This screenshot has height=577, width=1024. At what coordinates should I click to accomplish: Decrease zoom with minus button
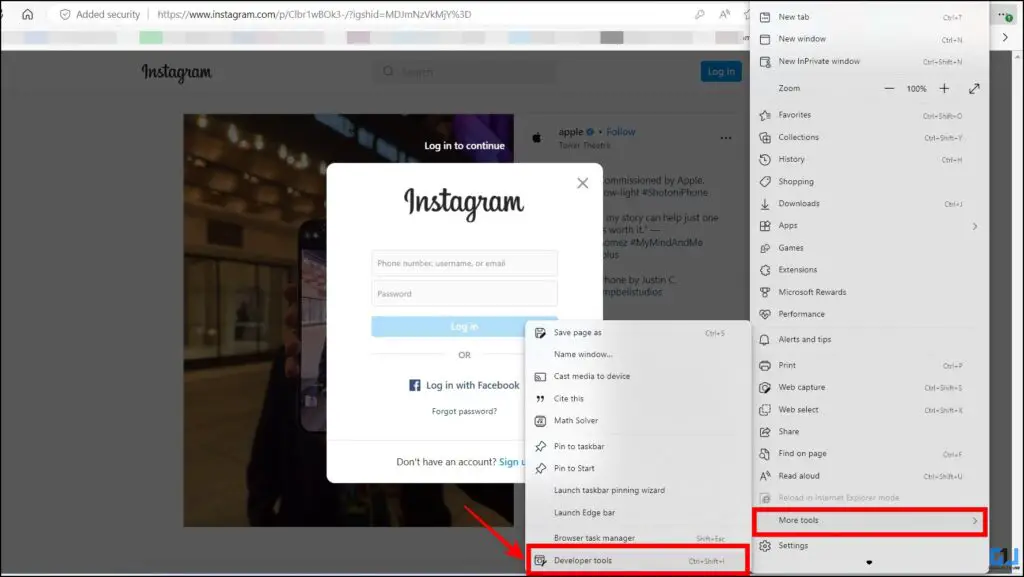coord(889,88)
